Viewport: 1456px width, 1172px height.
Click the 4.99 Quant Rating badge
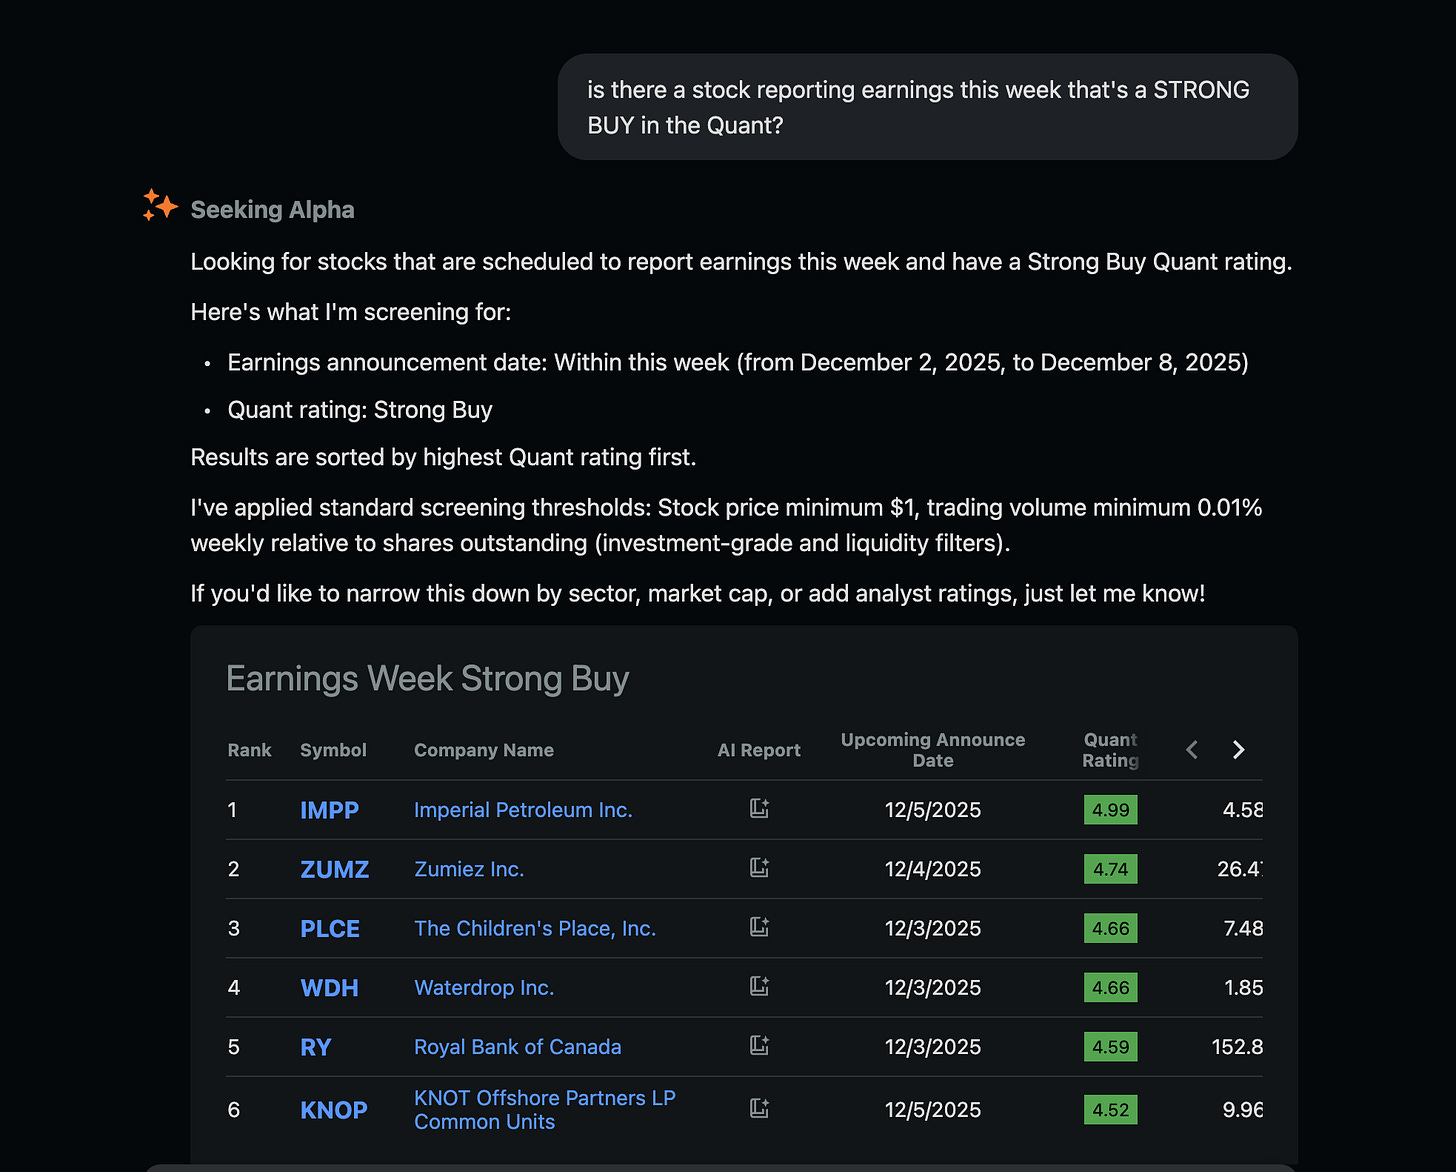[1110, 810]
